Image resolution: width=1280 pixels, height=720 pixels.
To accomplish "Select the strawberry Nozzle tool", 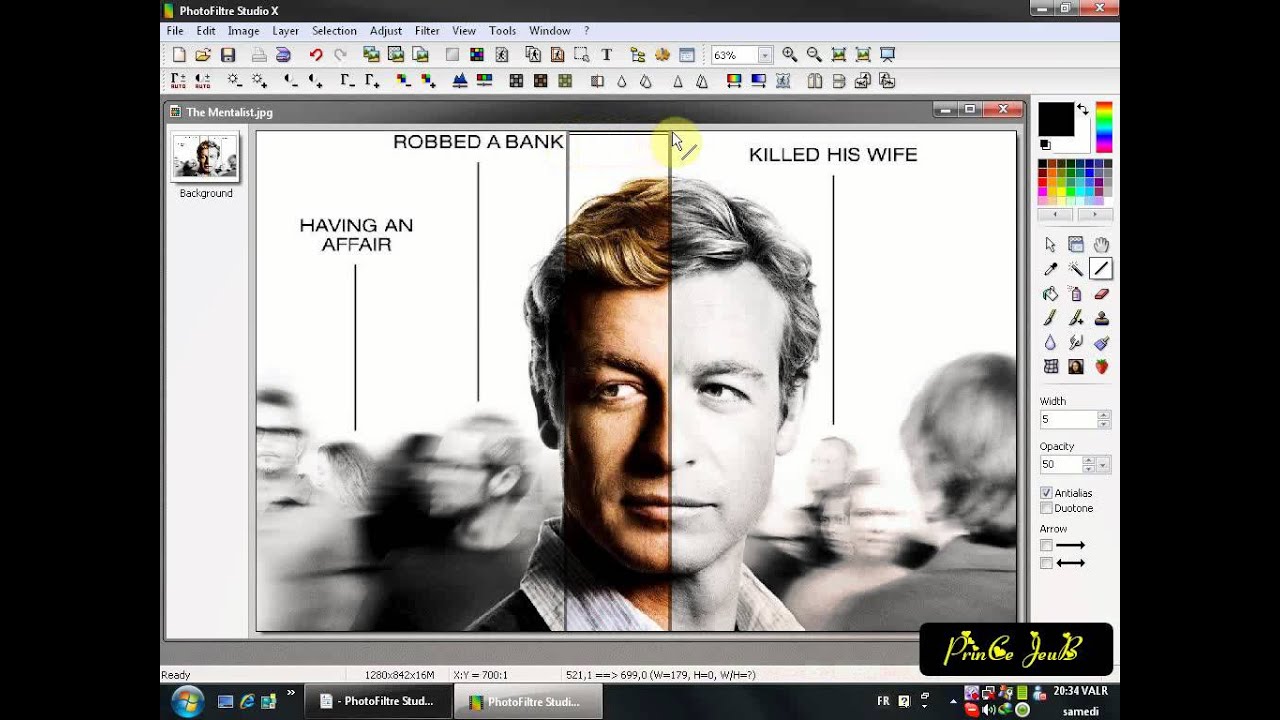I will pyautogui.click(x=1101, y=367).
